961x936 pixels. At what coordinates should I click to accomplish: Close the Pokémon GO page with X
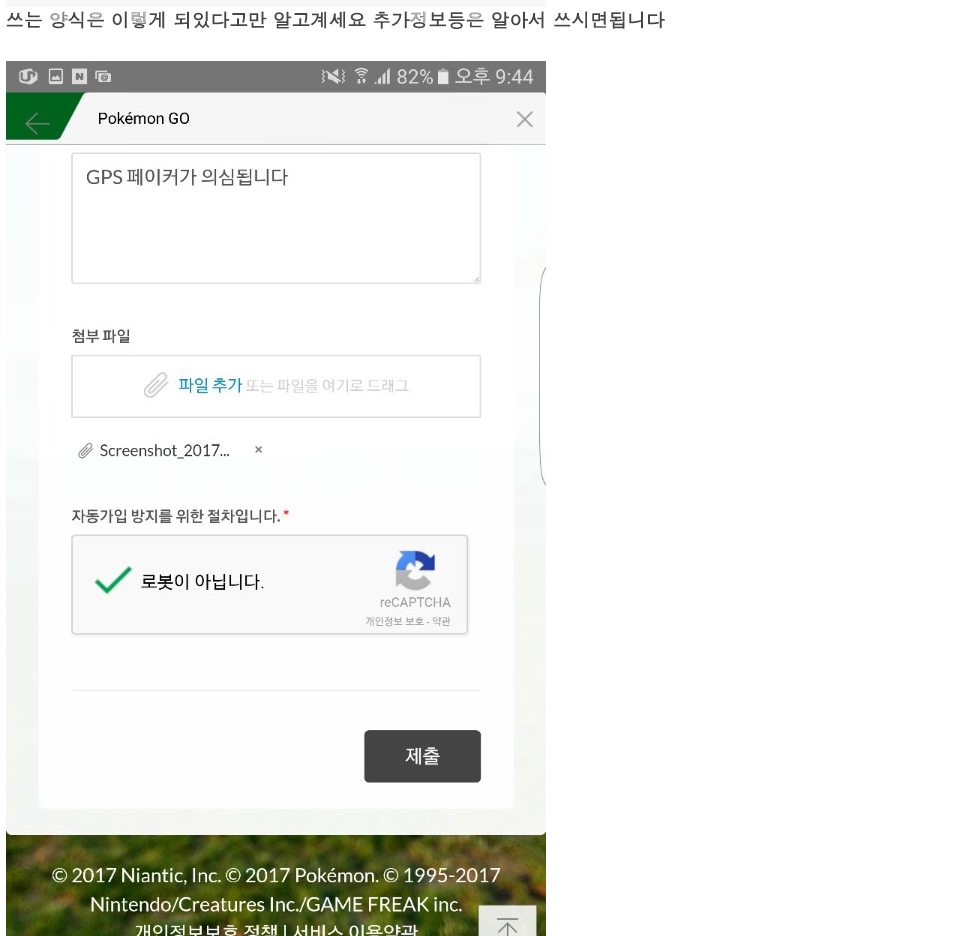pos(524,119)
